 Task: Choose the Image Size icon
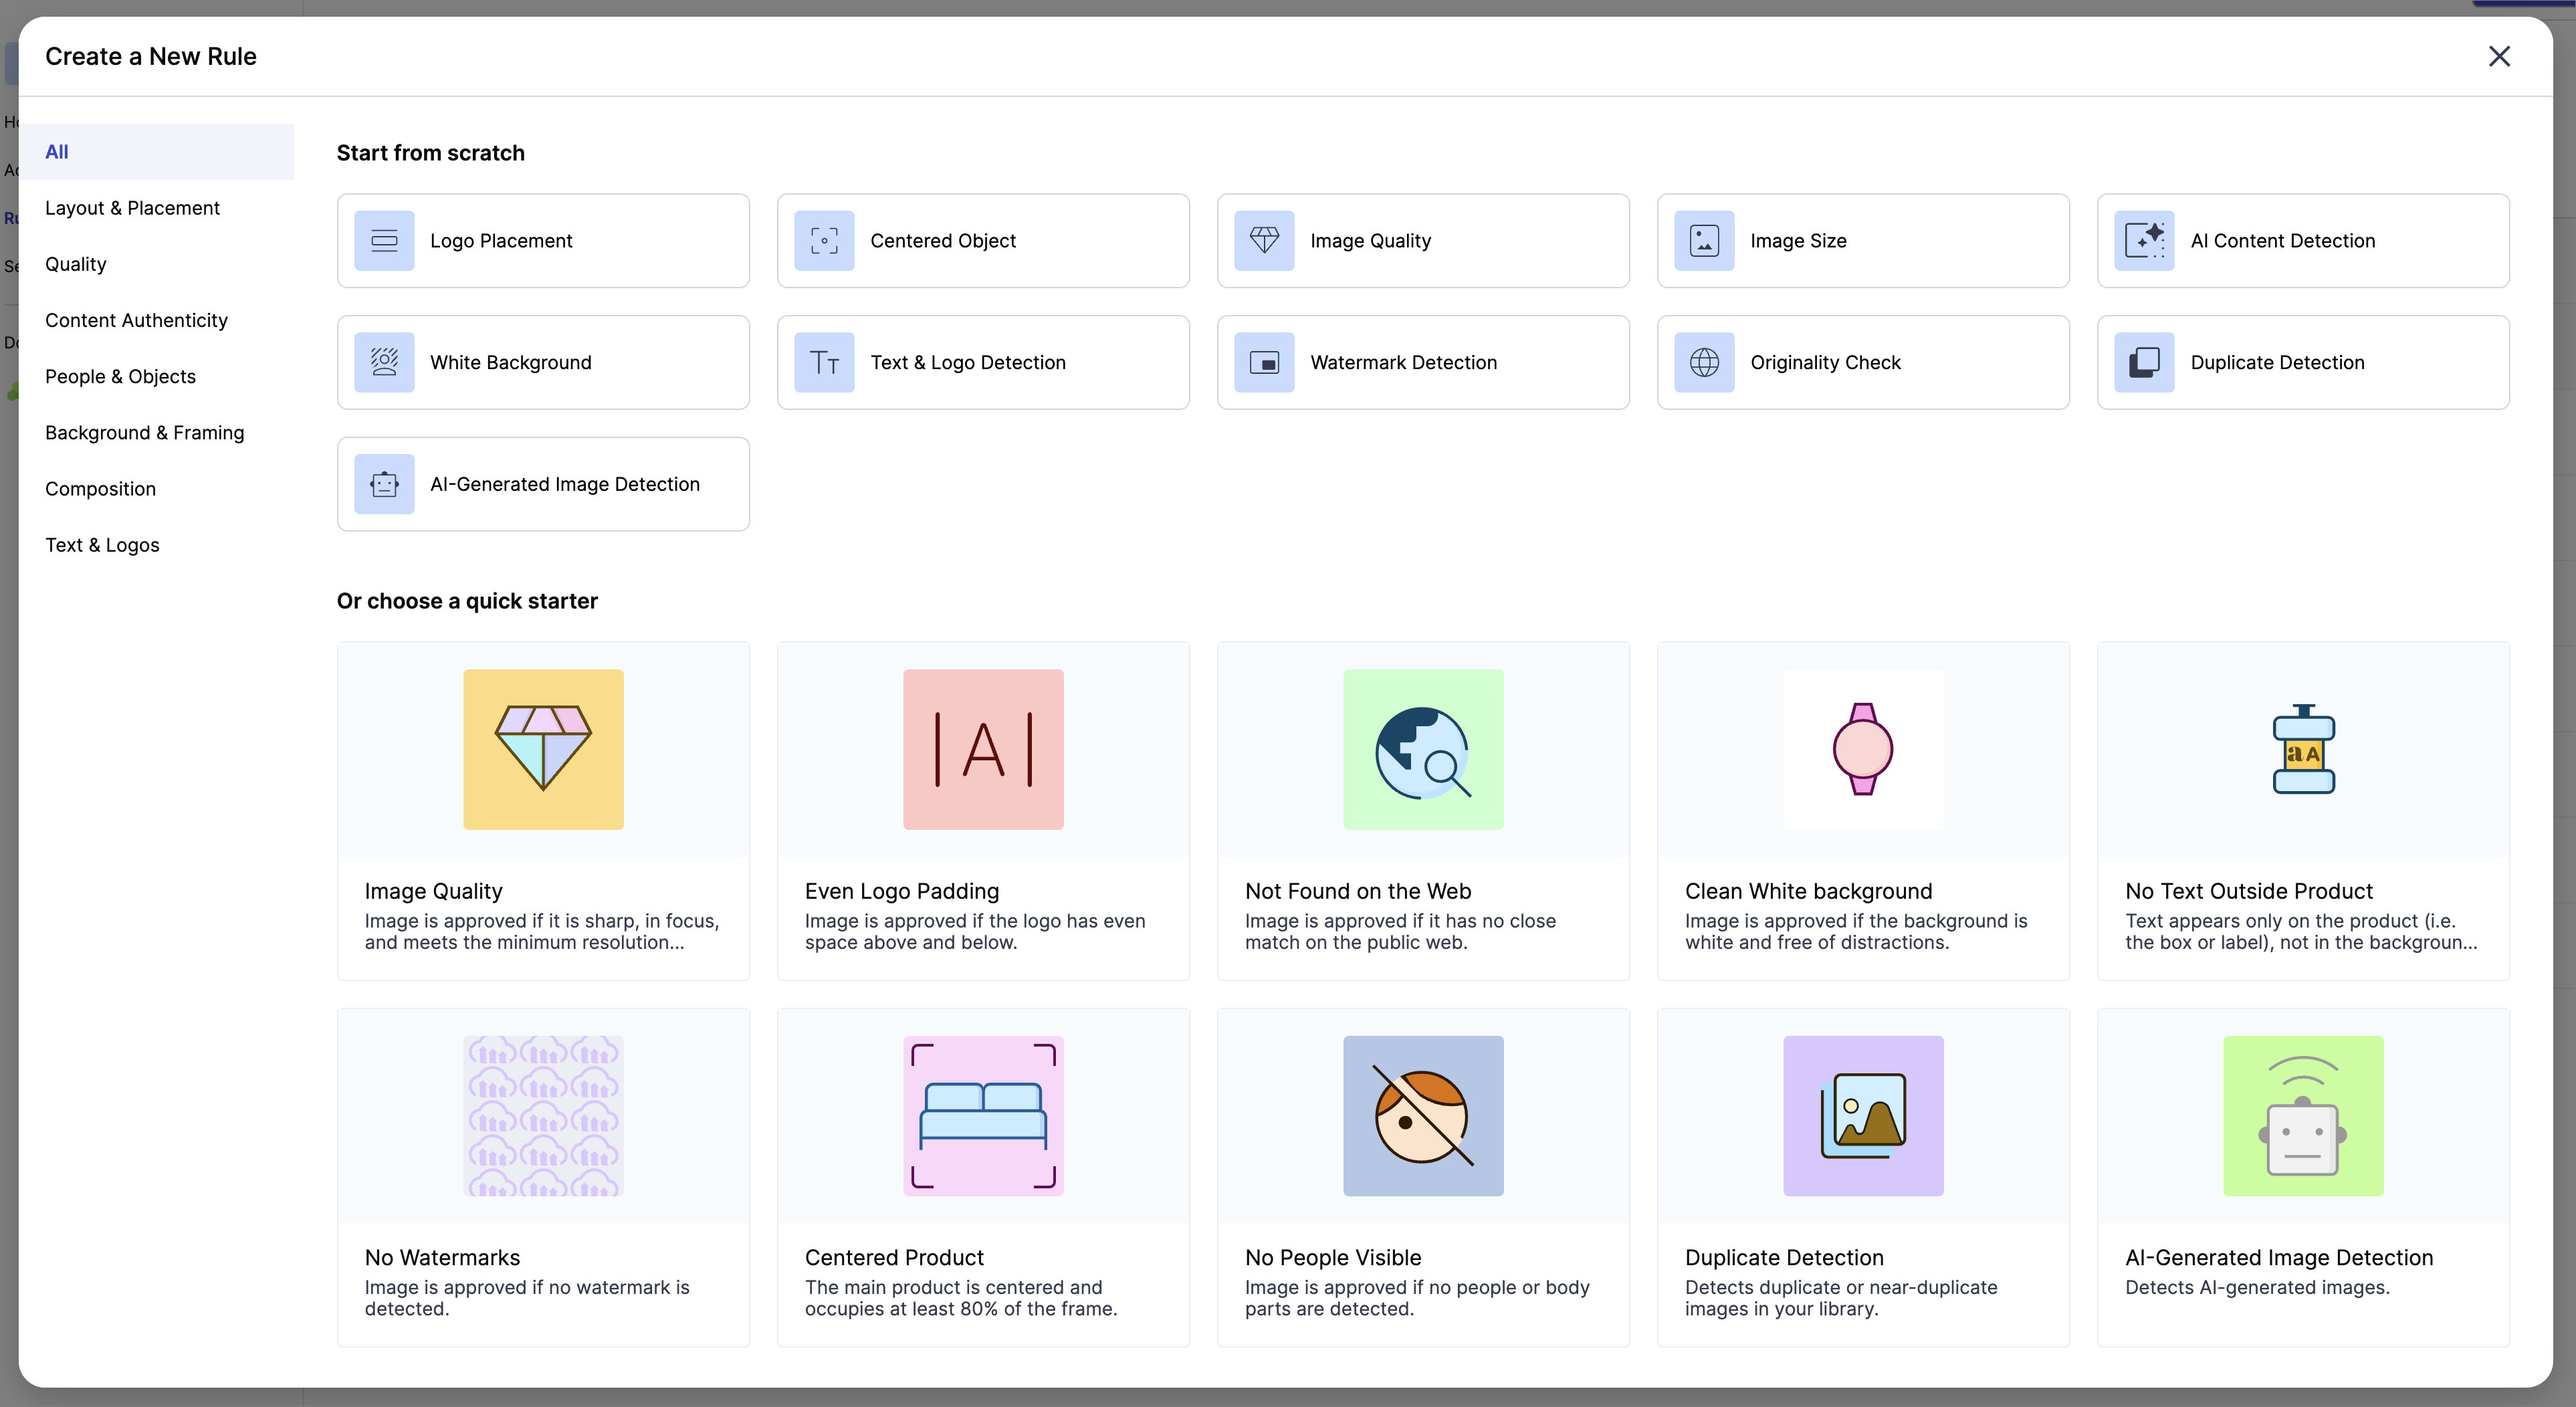point(1704,241)
